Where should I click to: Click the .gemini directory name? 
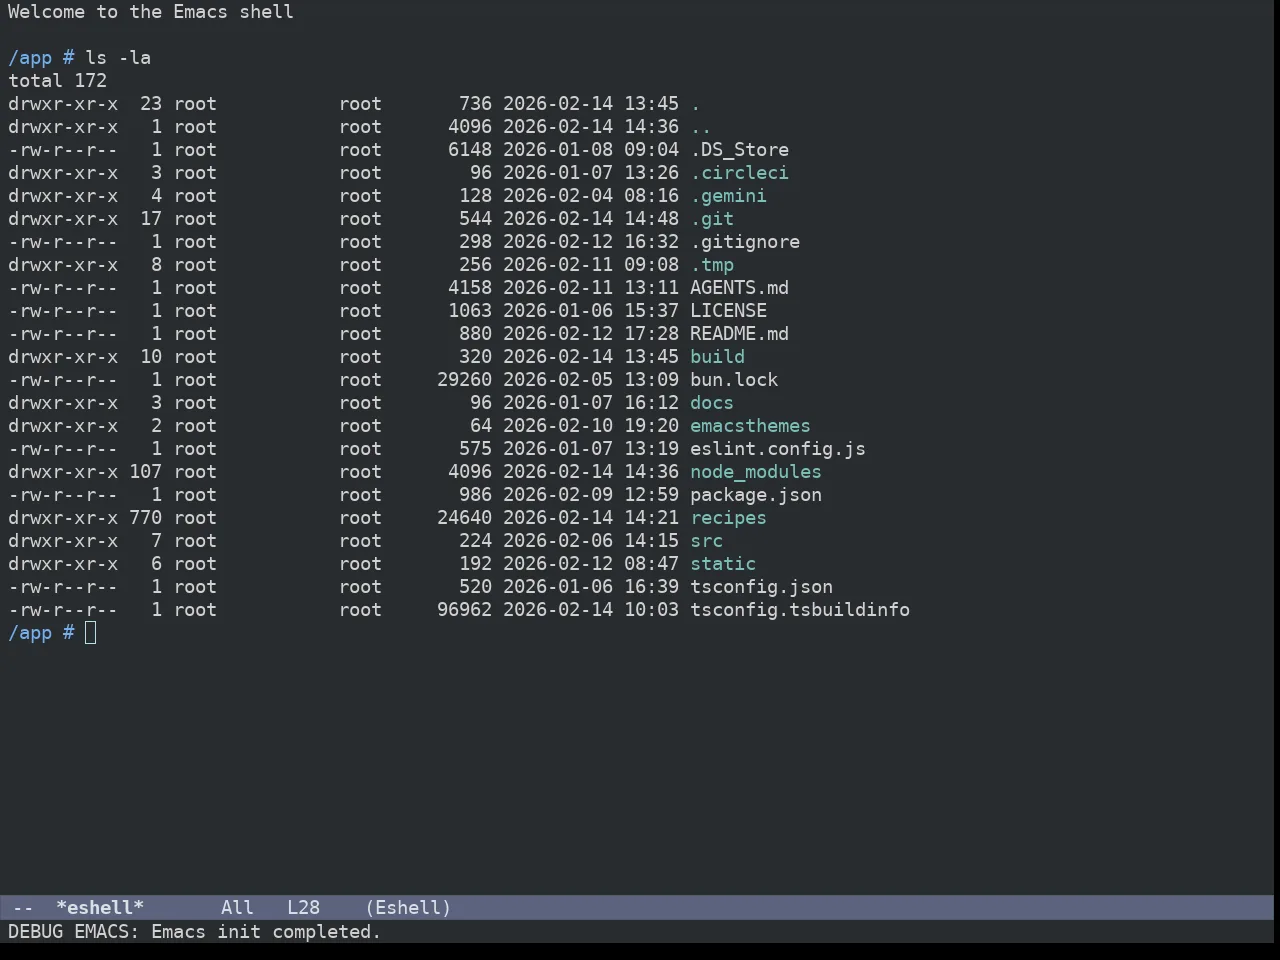pos(728,196)
